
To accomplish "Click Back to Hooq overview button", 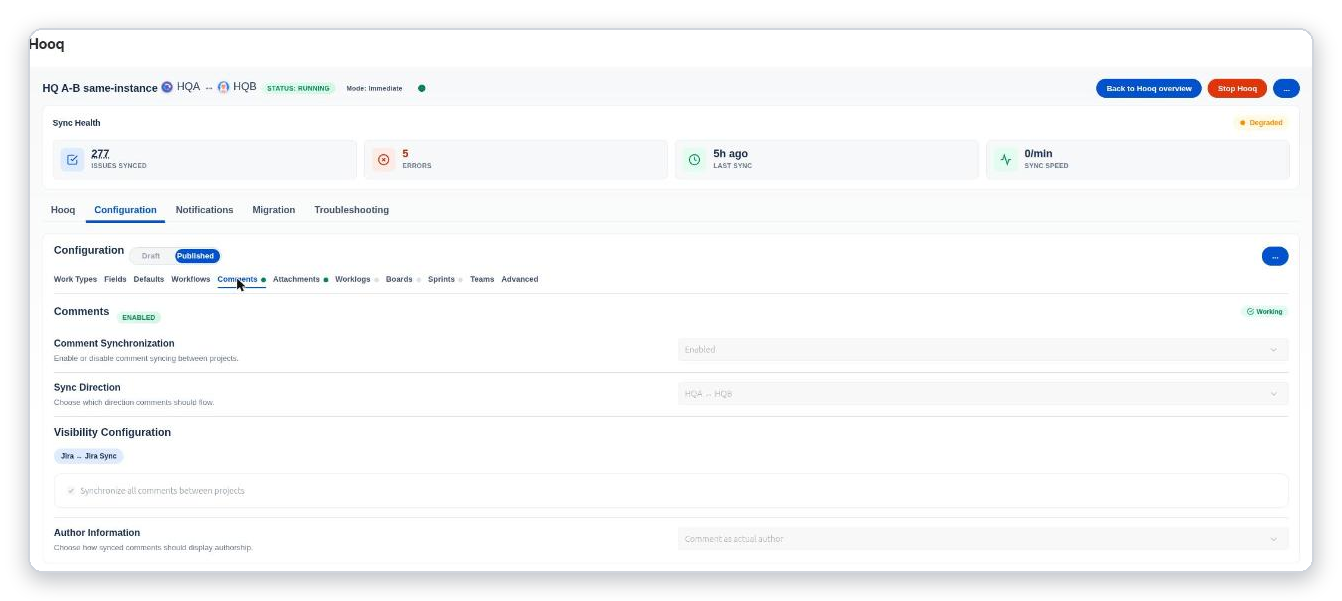I will point(1149,88).
